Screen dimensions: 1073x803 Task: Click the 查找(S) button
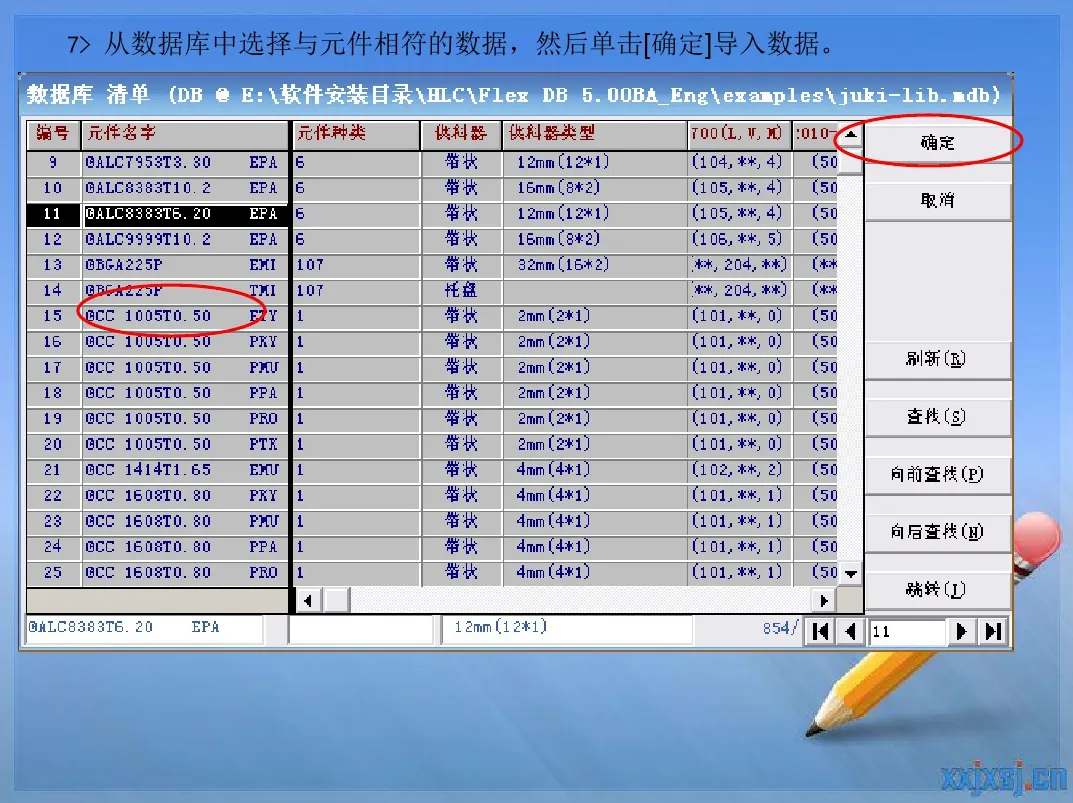click(x=938, y=417)
